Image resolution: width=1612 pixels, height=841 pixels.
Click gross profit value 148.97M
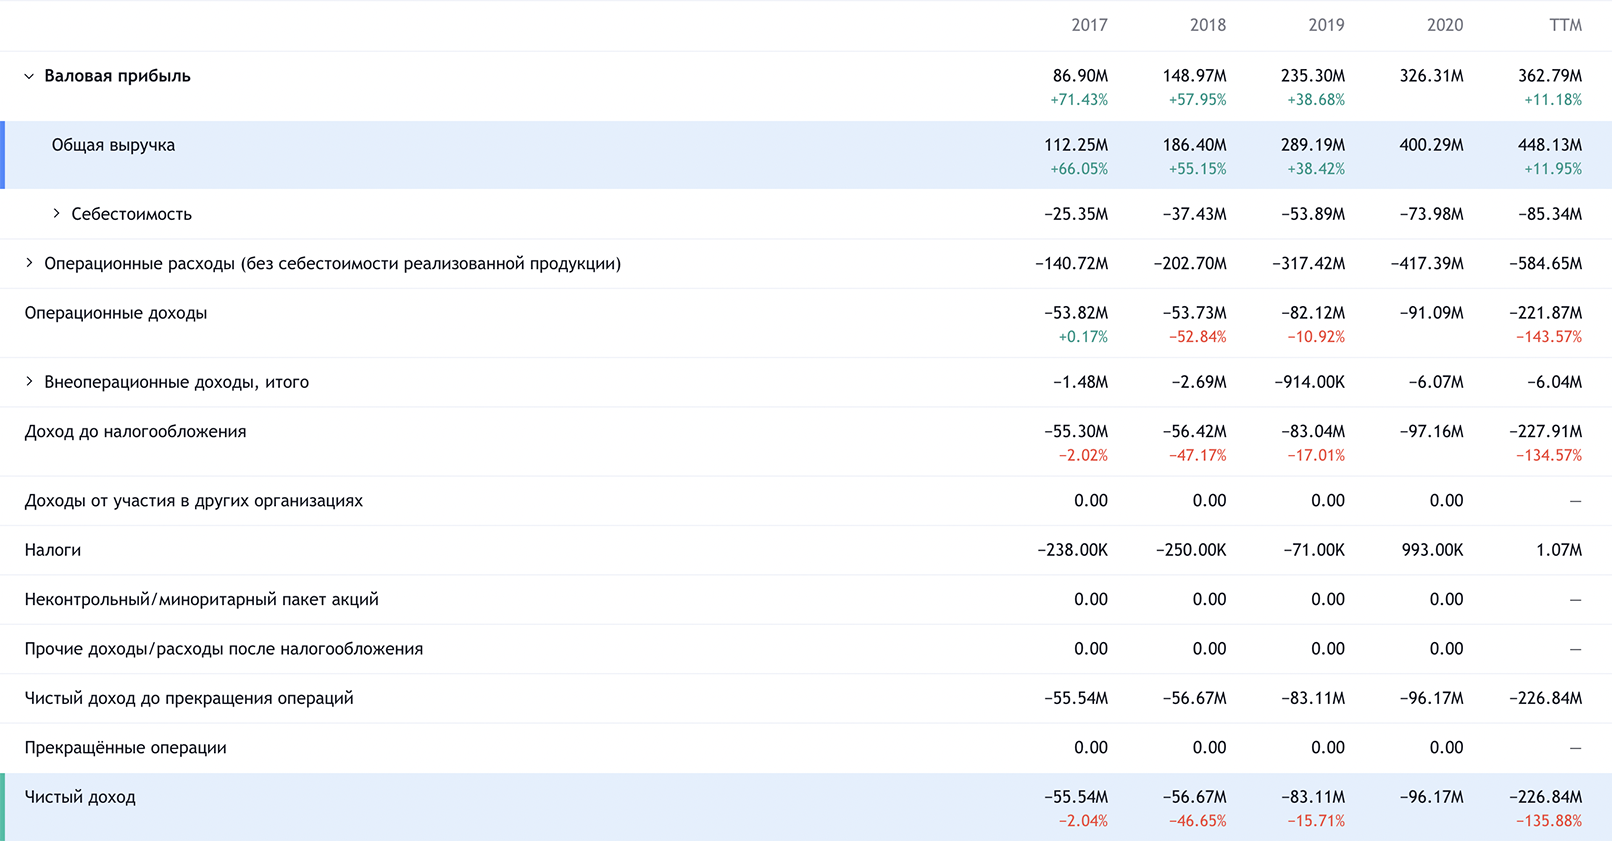pyautogui.click(x=1194, y=76)
